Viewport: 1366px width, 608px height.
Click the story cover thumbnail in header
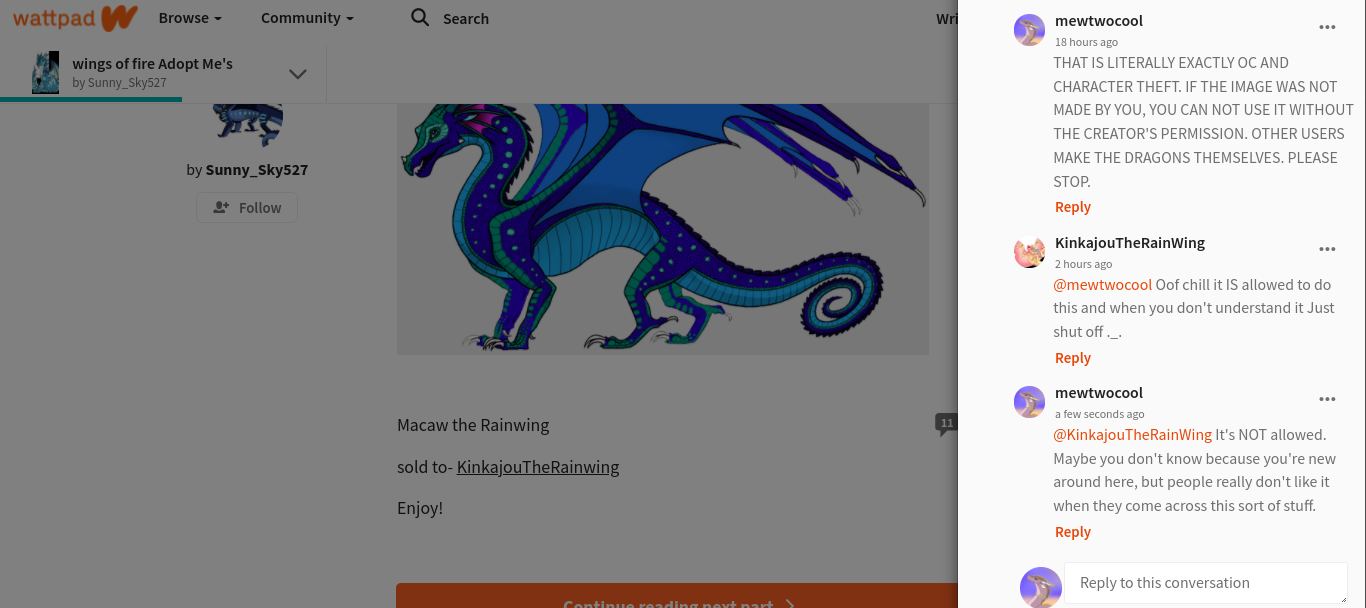[45, 73]
